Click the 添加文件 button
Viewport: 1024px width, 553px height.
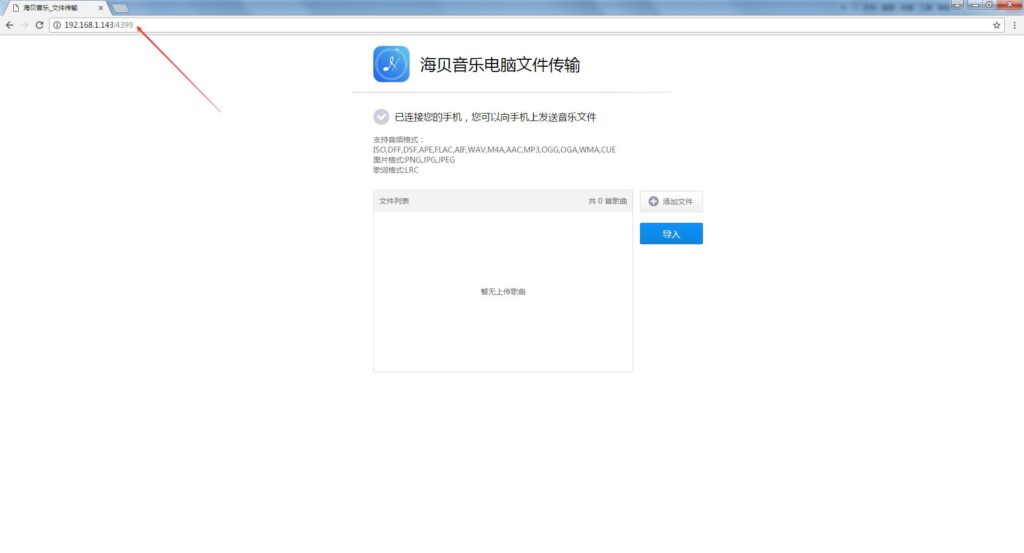tap(671, 202)
